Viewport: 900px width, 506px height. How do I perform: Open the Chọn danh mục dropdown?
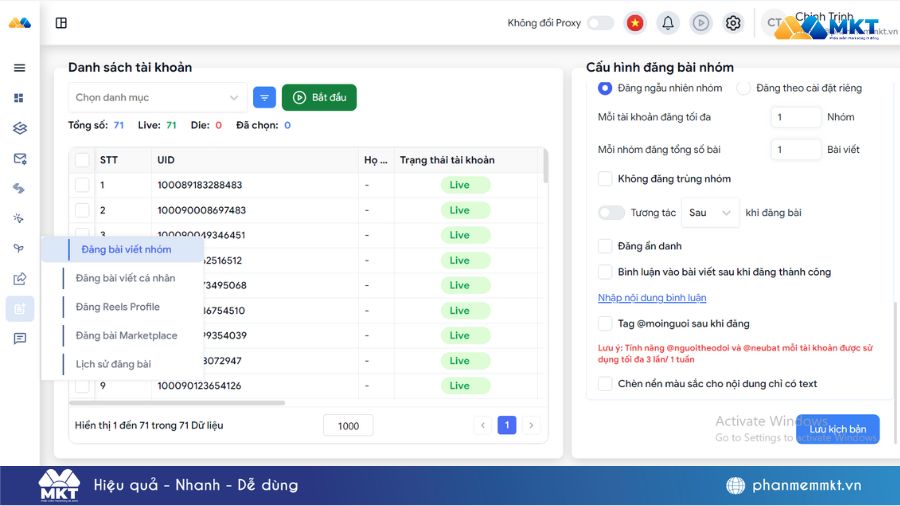[x=157, y=98]
